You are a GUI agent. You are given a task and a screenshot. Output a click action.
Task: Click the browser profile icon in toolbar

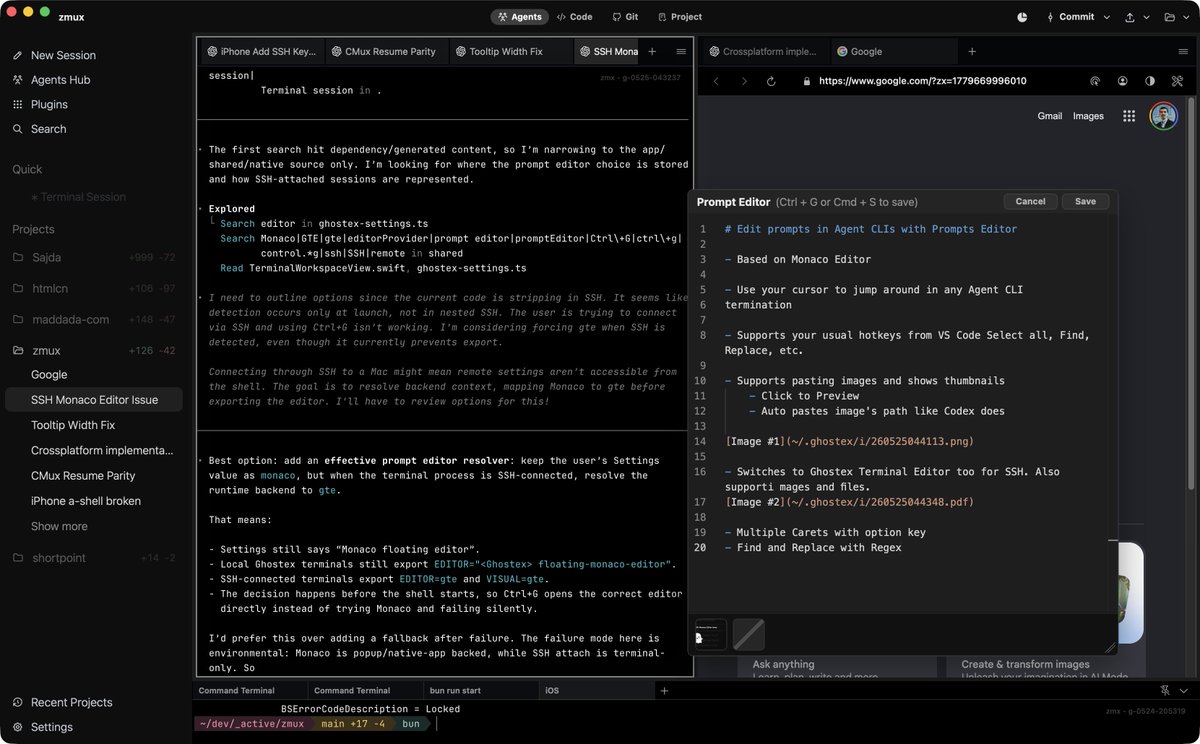coord(1123,81)
